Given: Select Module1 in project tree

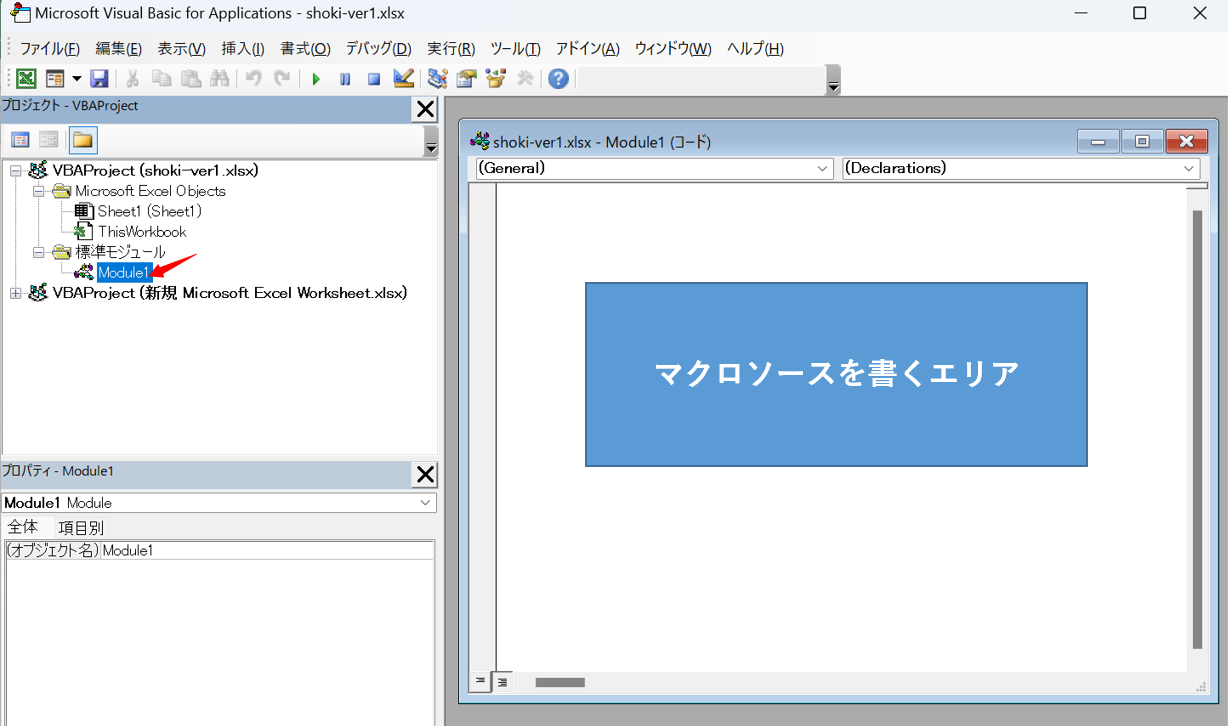Looking at the screenshot, I should (x=124, y=272).
